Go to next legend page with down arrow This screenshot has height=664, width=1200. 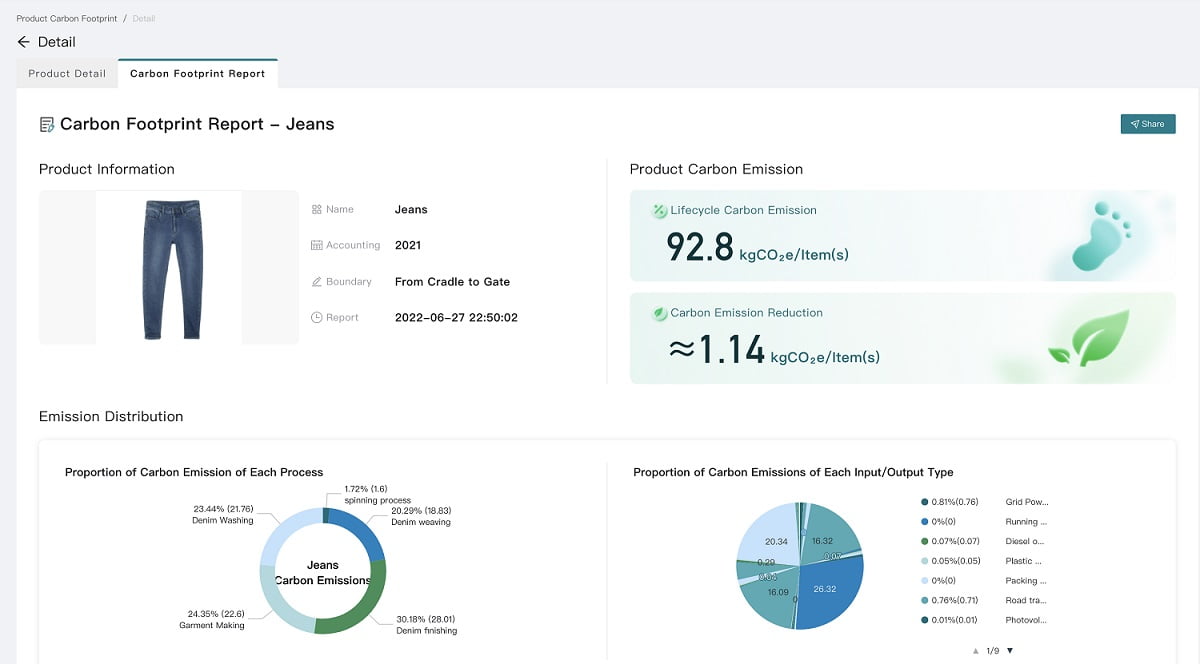point(1010,651)
